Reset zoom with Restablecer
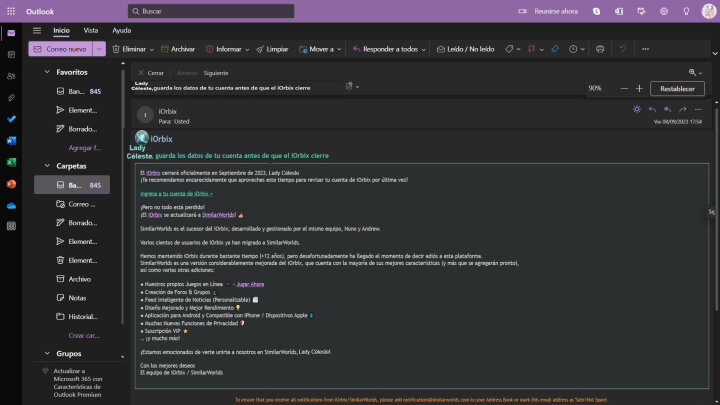The width and height of the screenshot is (720, 405). 677,89
